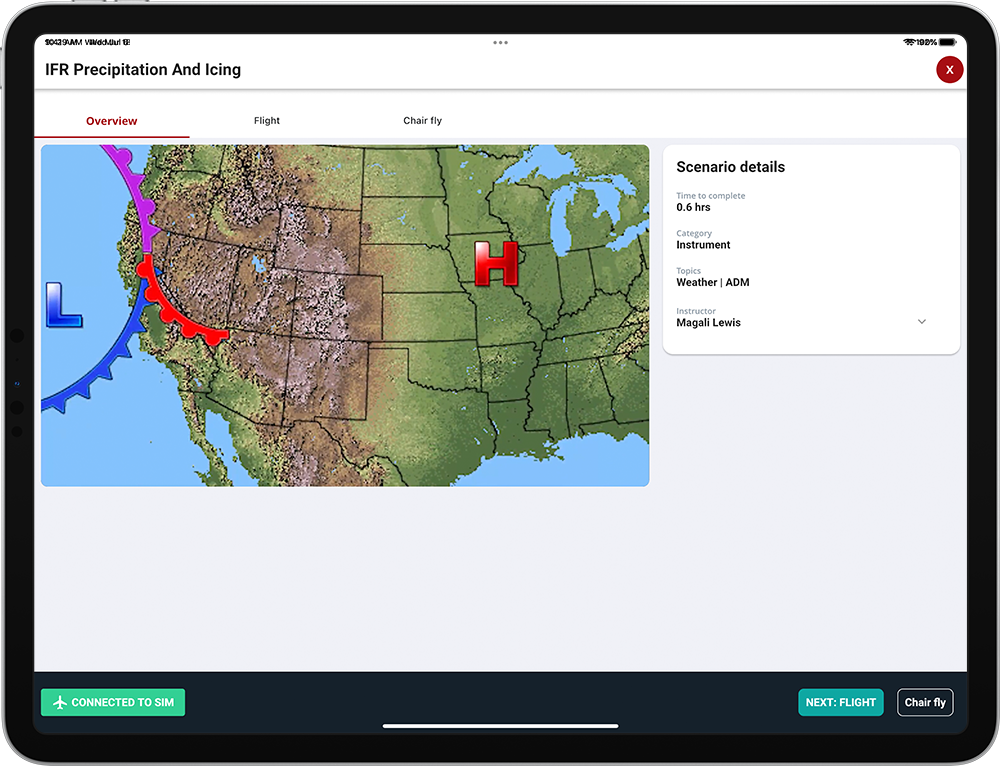Click the airplane icon in the SIM button
This screenshot has width=1000, height=766.
pos(60,703)
